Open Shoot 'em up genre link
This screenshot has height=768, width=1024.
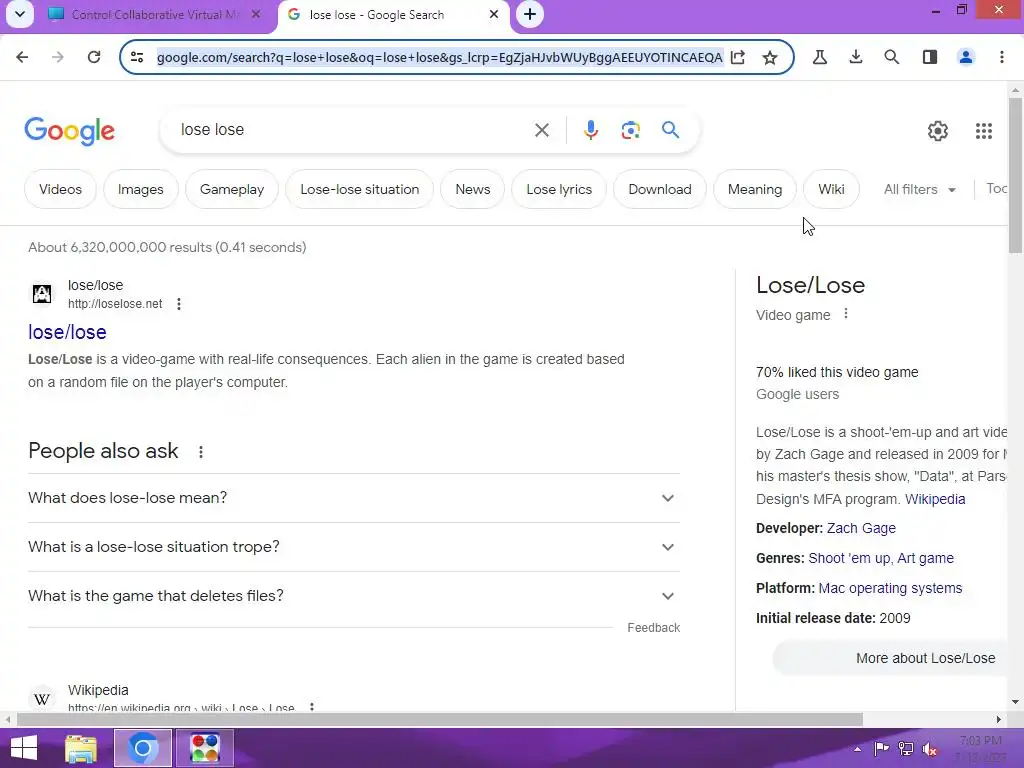click(x=848, y=558)
